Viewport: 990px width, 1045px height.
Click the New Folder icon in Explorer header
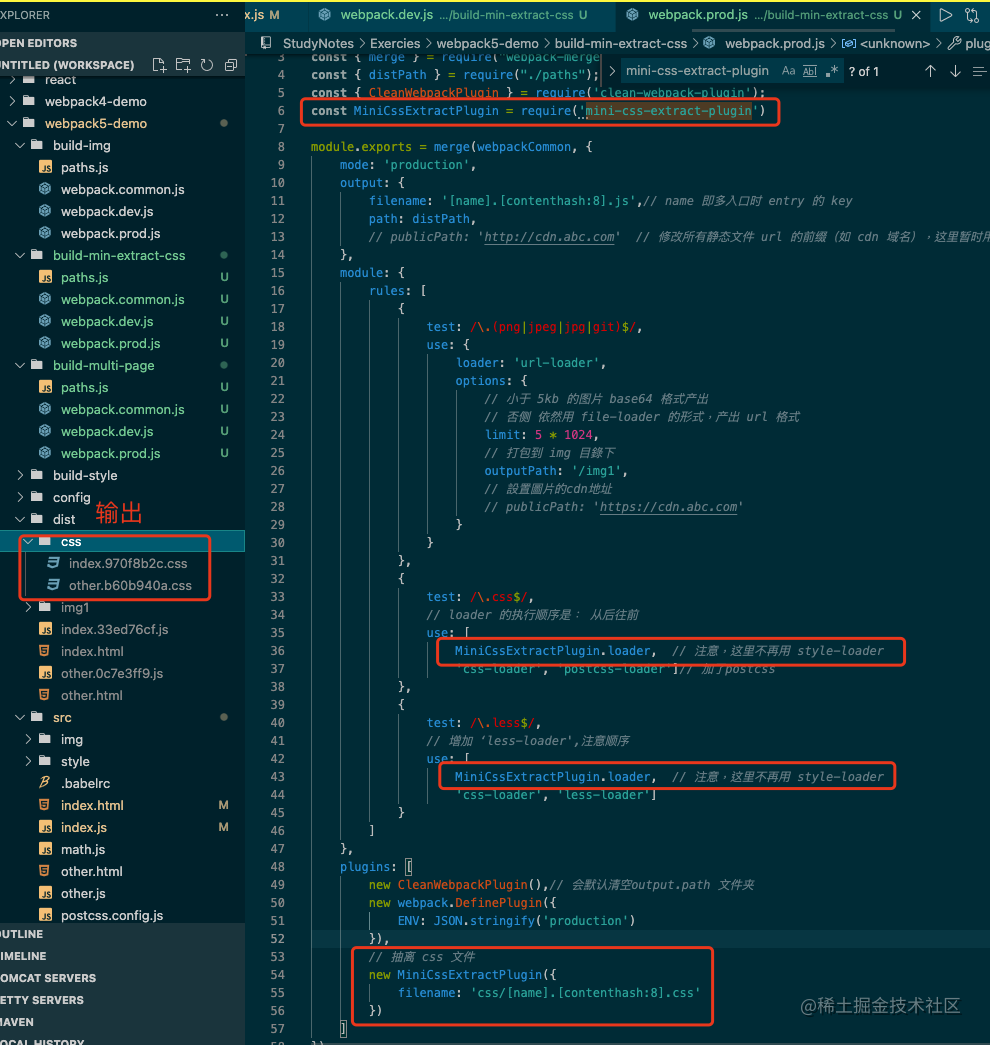point(183,65)
